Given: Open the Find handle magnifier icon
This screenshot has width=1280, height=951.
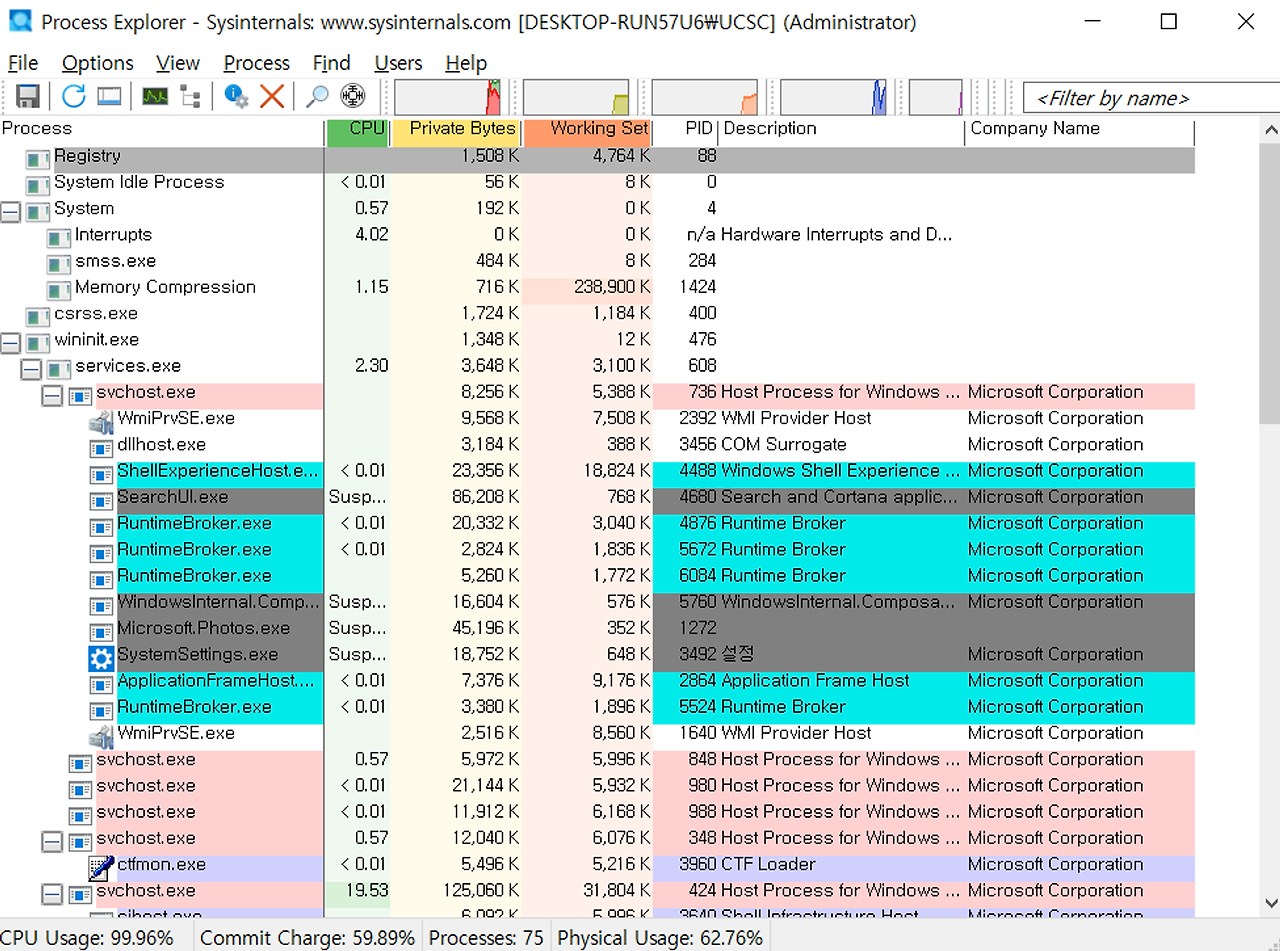Looking at the screenshot, I should [317, 97].
